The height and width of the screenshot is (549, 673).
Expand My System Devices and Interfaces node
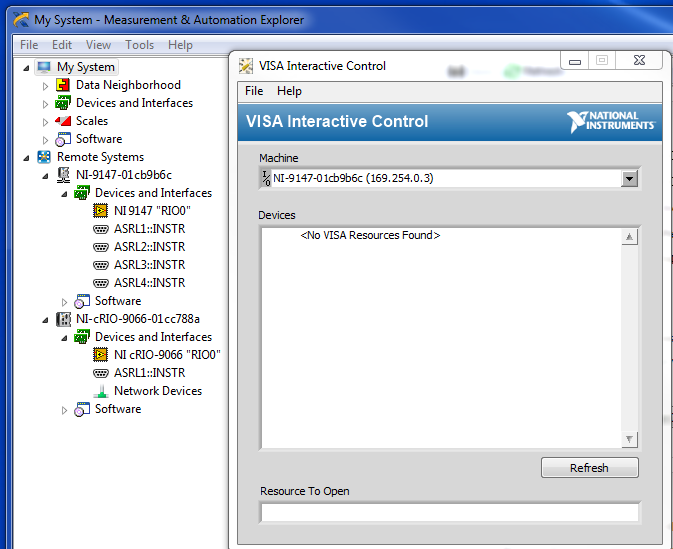point(45,104)
